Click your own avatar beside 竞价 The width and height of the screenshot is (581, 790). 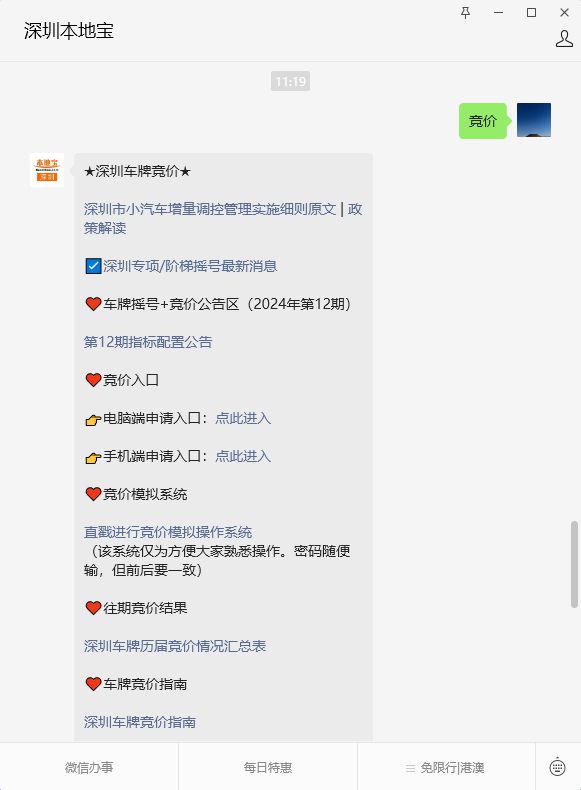click(534, 120)
